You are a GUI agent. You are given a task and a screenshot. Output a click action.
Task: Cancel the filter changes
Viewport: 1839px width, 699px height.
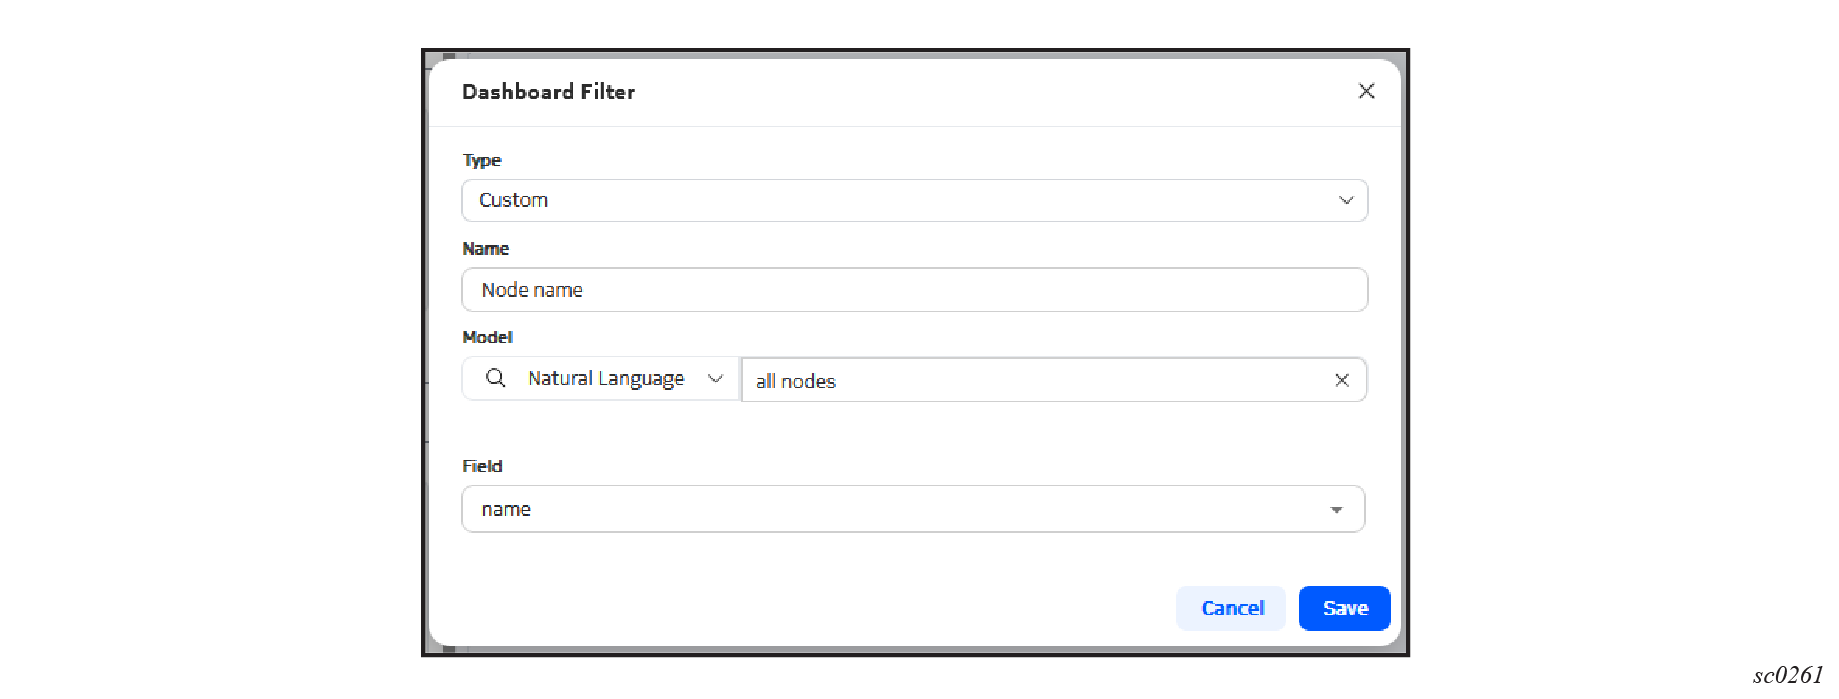(x=1231, y=608)
